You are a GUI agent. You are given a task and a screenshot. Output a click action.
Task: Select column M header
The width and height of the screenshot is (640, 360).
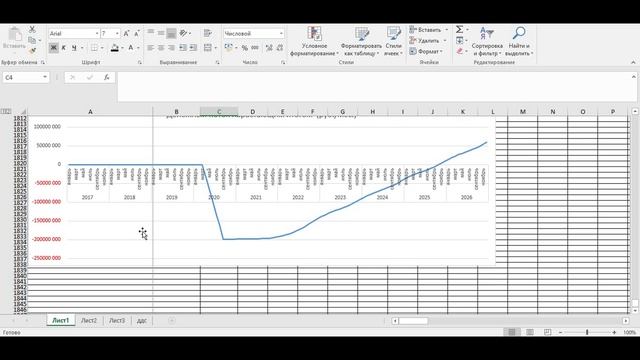point(522,111)
